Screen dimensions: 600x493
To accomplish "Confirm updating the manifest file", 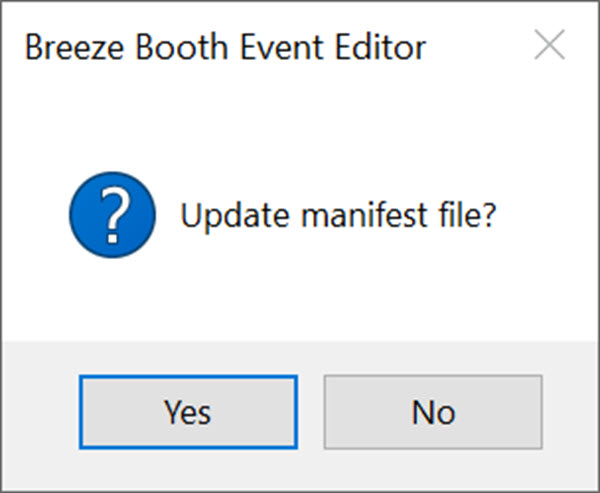I will [188, 412].
